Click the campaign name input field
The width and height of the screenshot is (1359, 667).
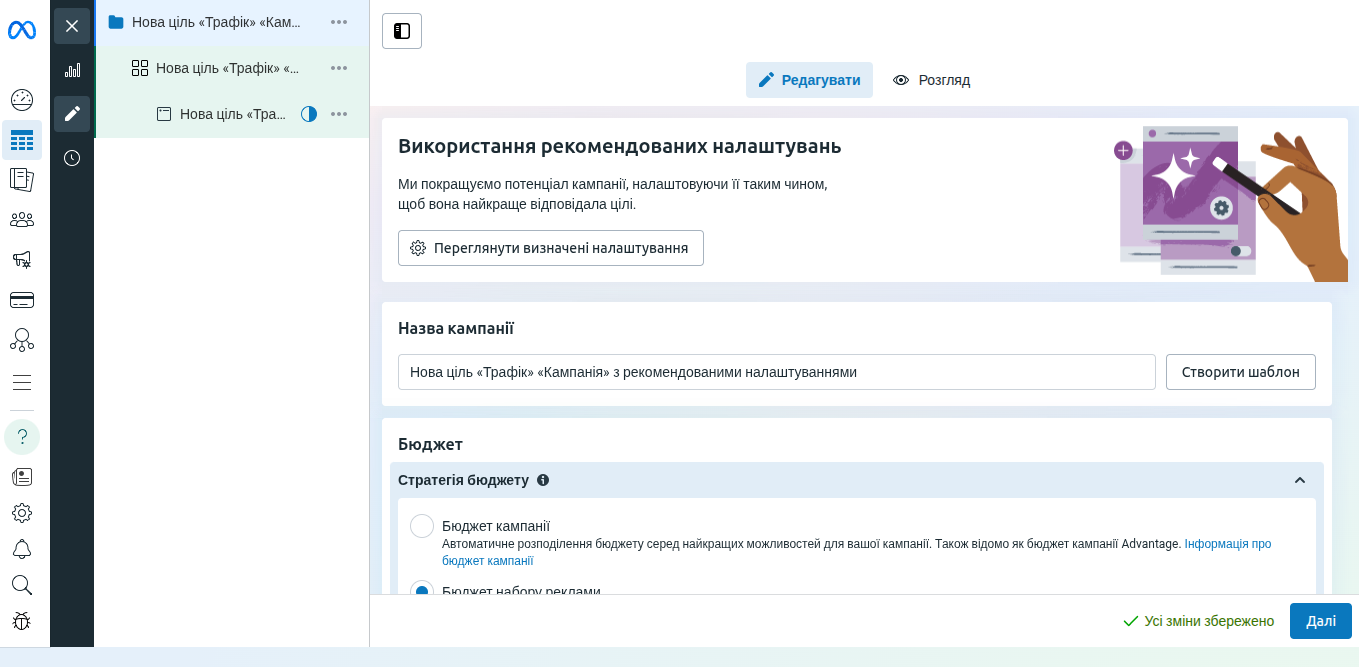point(777,371)
